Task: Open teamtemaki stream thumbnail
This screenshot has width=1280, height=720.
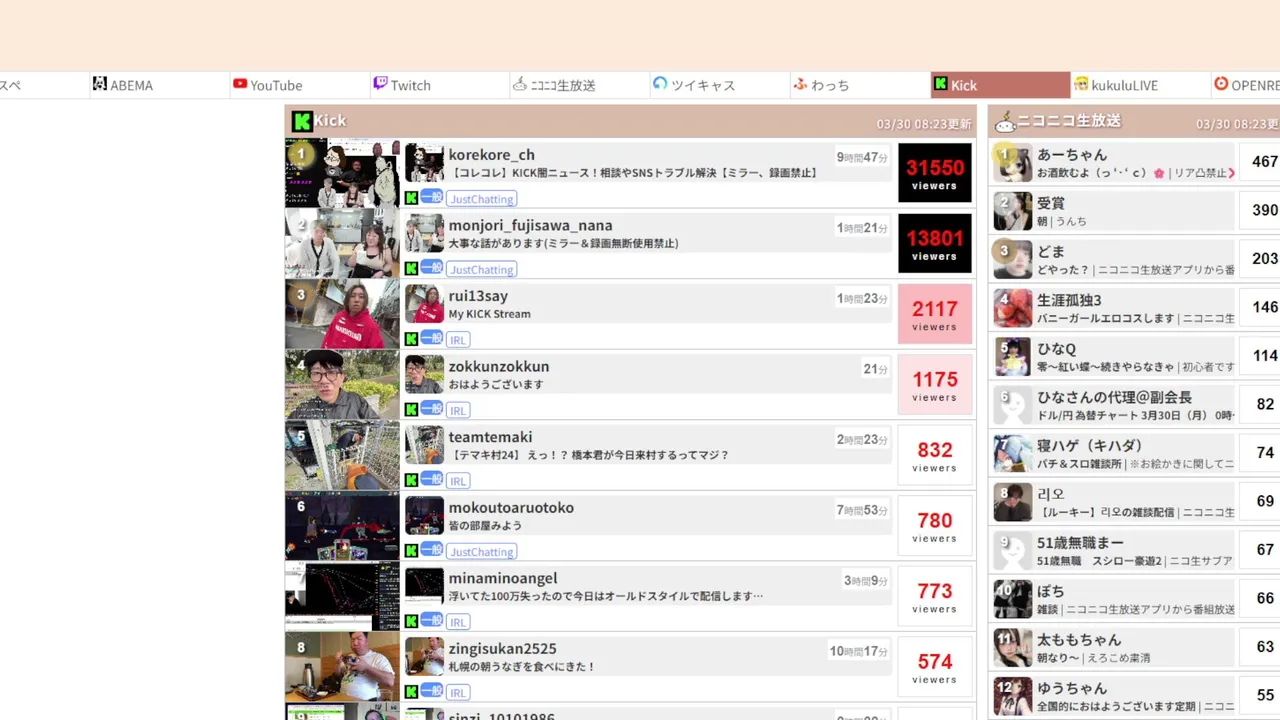Action: point(342,455)
